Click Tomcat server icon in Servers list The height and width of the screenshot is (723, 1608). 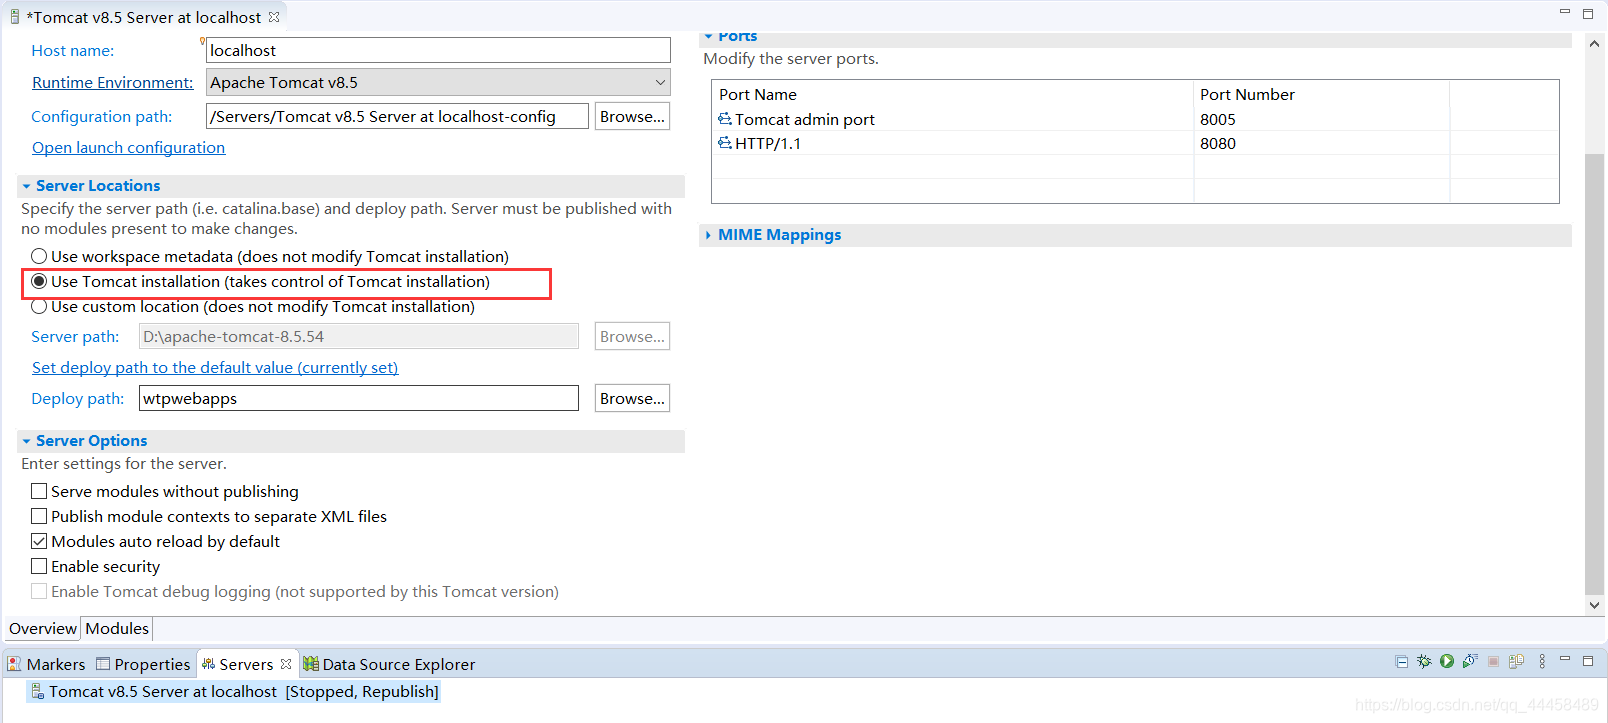coord(37,691)
